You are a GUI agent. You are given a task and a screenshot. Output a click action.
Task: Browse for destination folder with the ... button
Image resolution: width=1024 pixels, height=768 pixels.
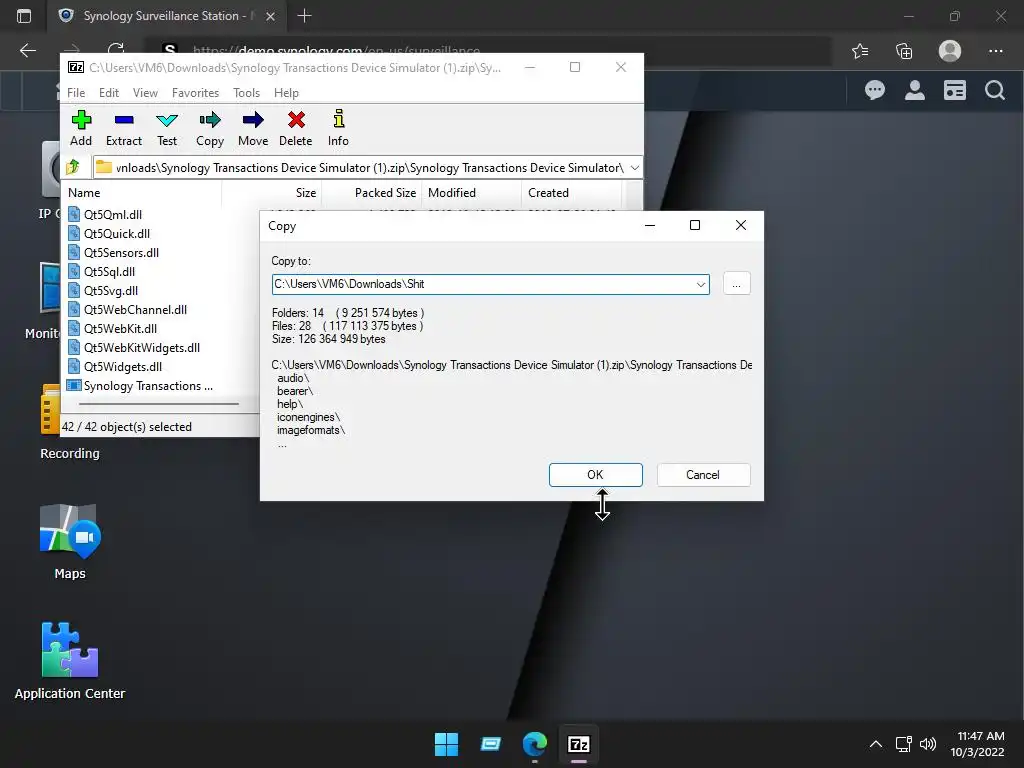point(737,284)
